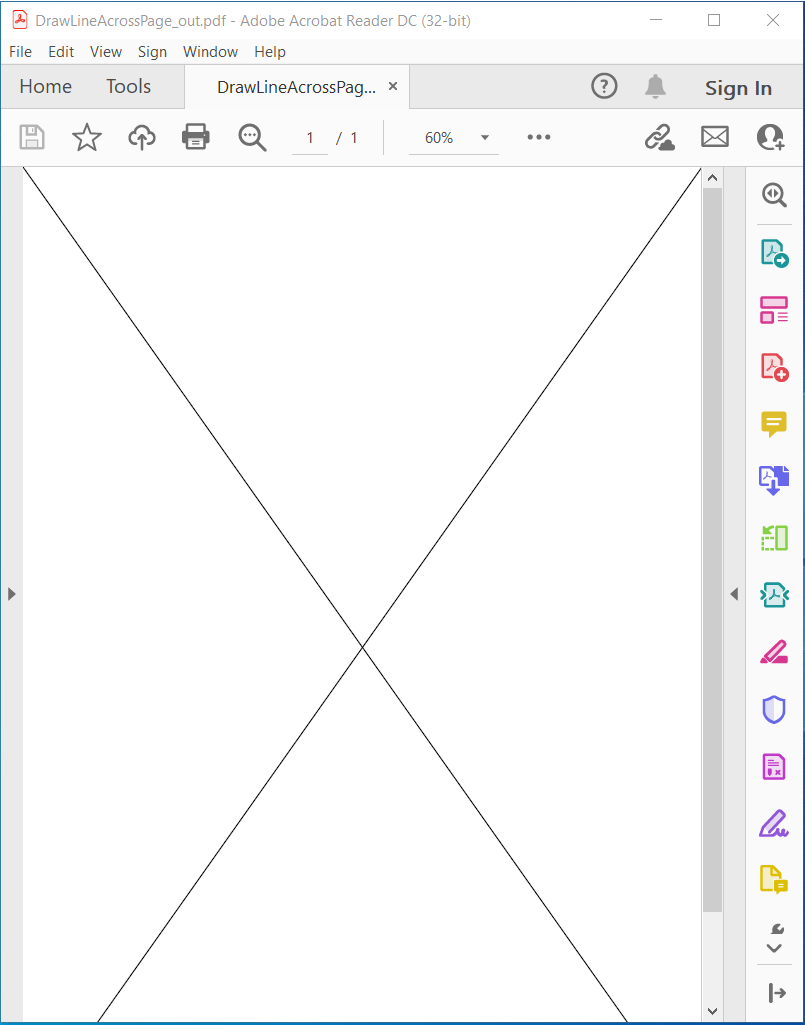Image resolution: width=805 pixels, height=1025 pixels.
Task: Open the Create PDF tool
Action: 773,367
